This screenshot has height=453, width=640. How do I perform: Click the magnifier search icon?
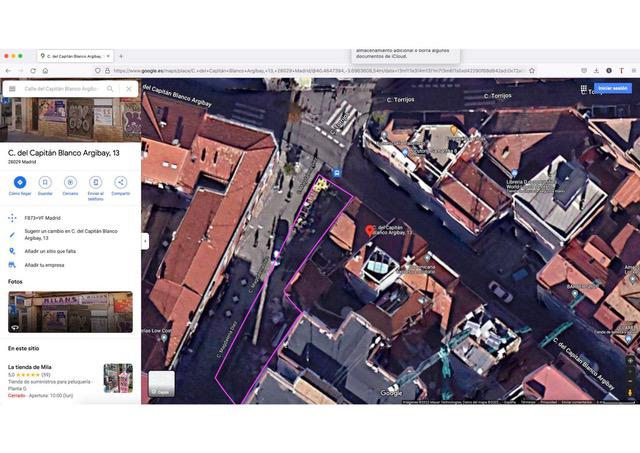click(x=110, y=89)
